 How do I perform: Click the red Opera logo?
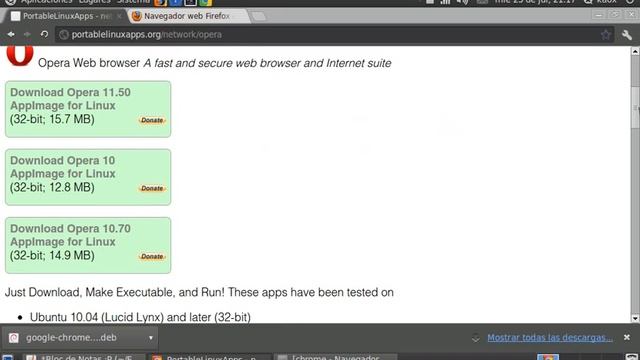[x=20, y=56]
